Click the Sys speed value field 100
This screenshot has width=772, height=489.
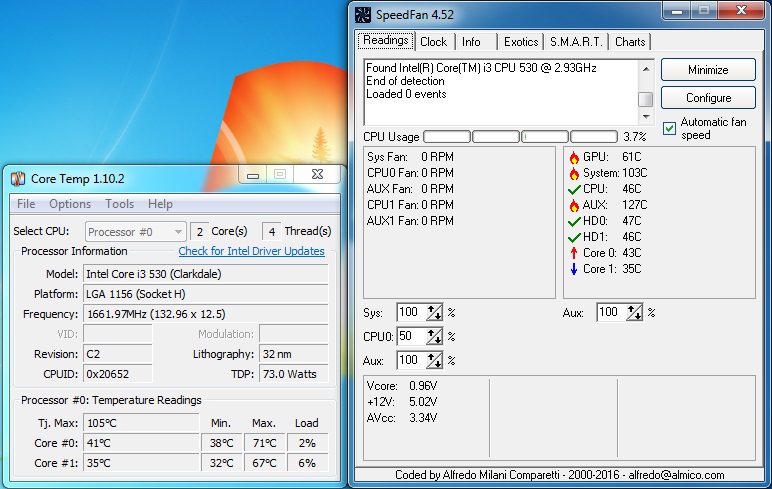point(411,312)
